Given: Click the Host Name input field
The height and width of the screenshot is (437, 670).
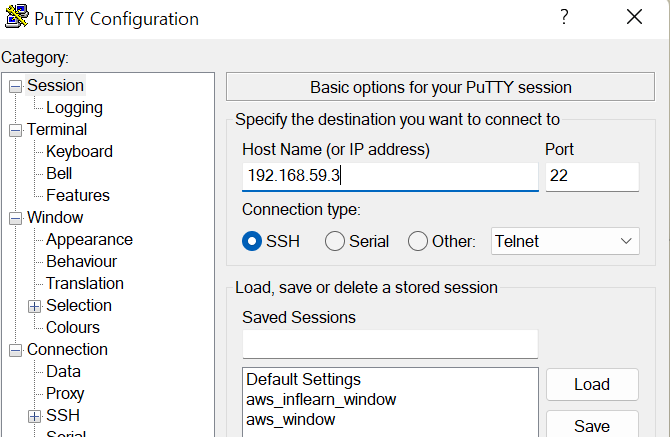Looking at the screenshot, I should [390, 177].
